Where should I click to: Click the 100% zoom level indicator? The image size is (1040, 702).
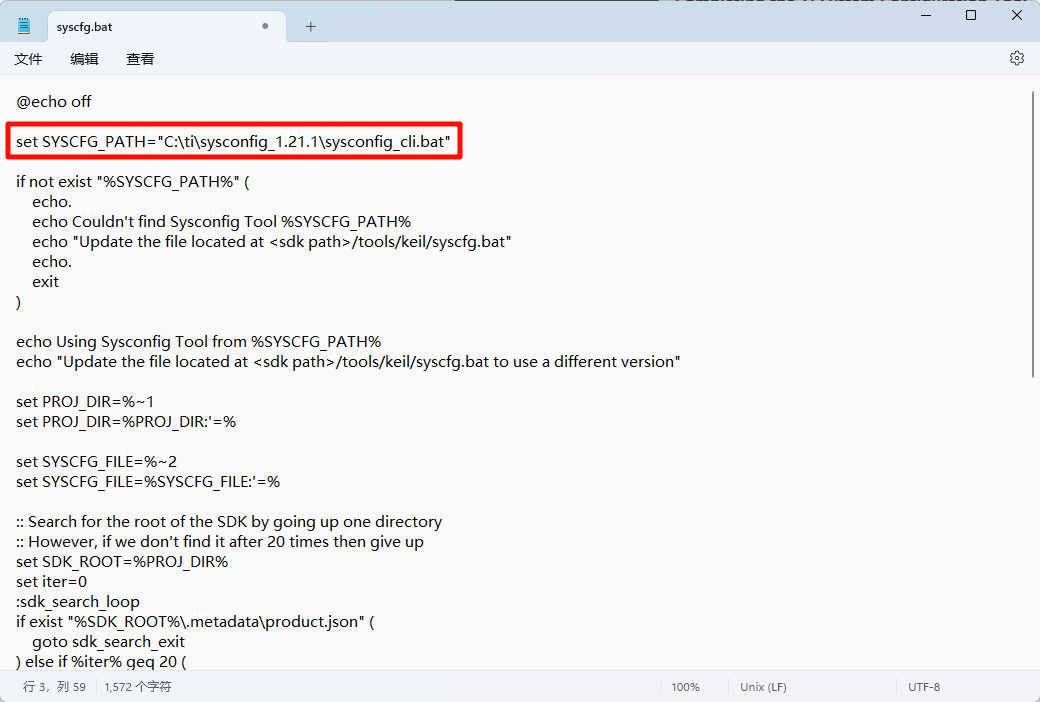pos(685,687)
